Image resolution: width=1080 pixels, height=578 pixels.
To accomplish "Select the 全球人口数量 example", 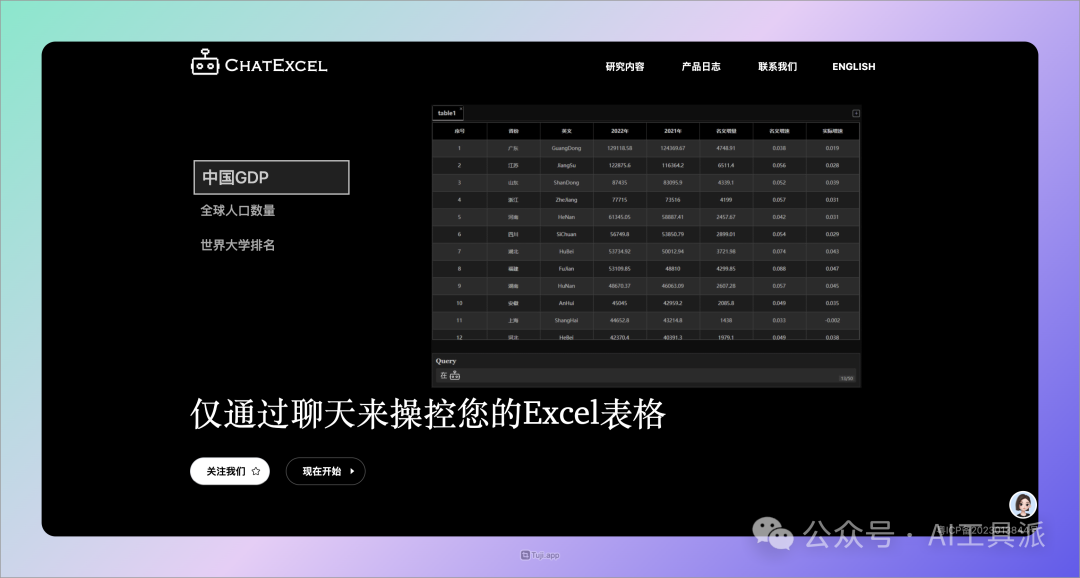I will 238,211.
